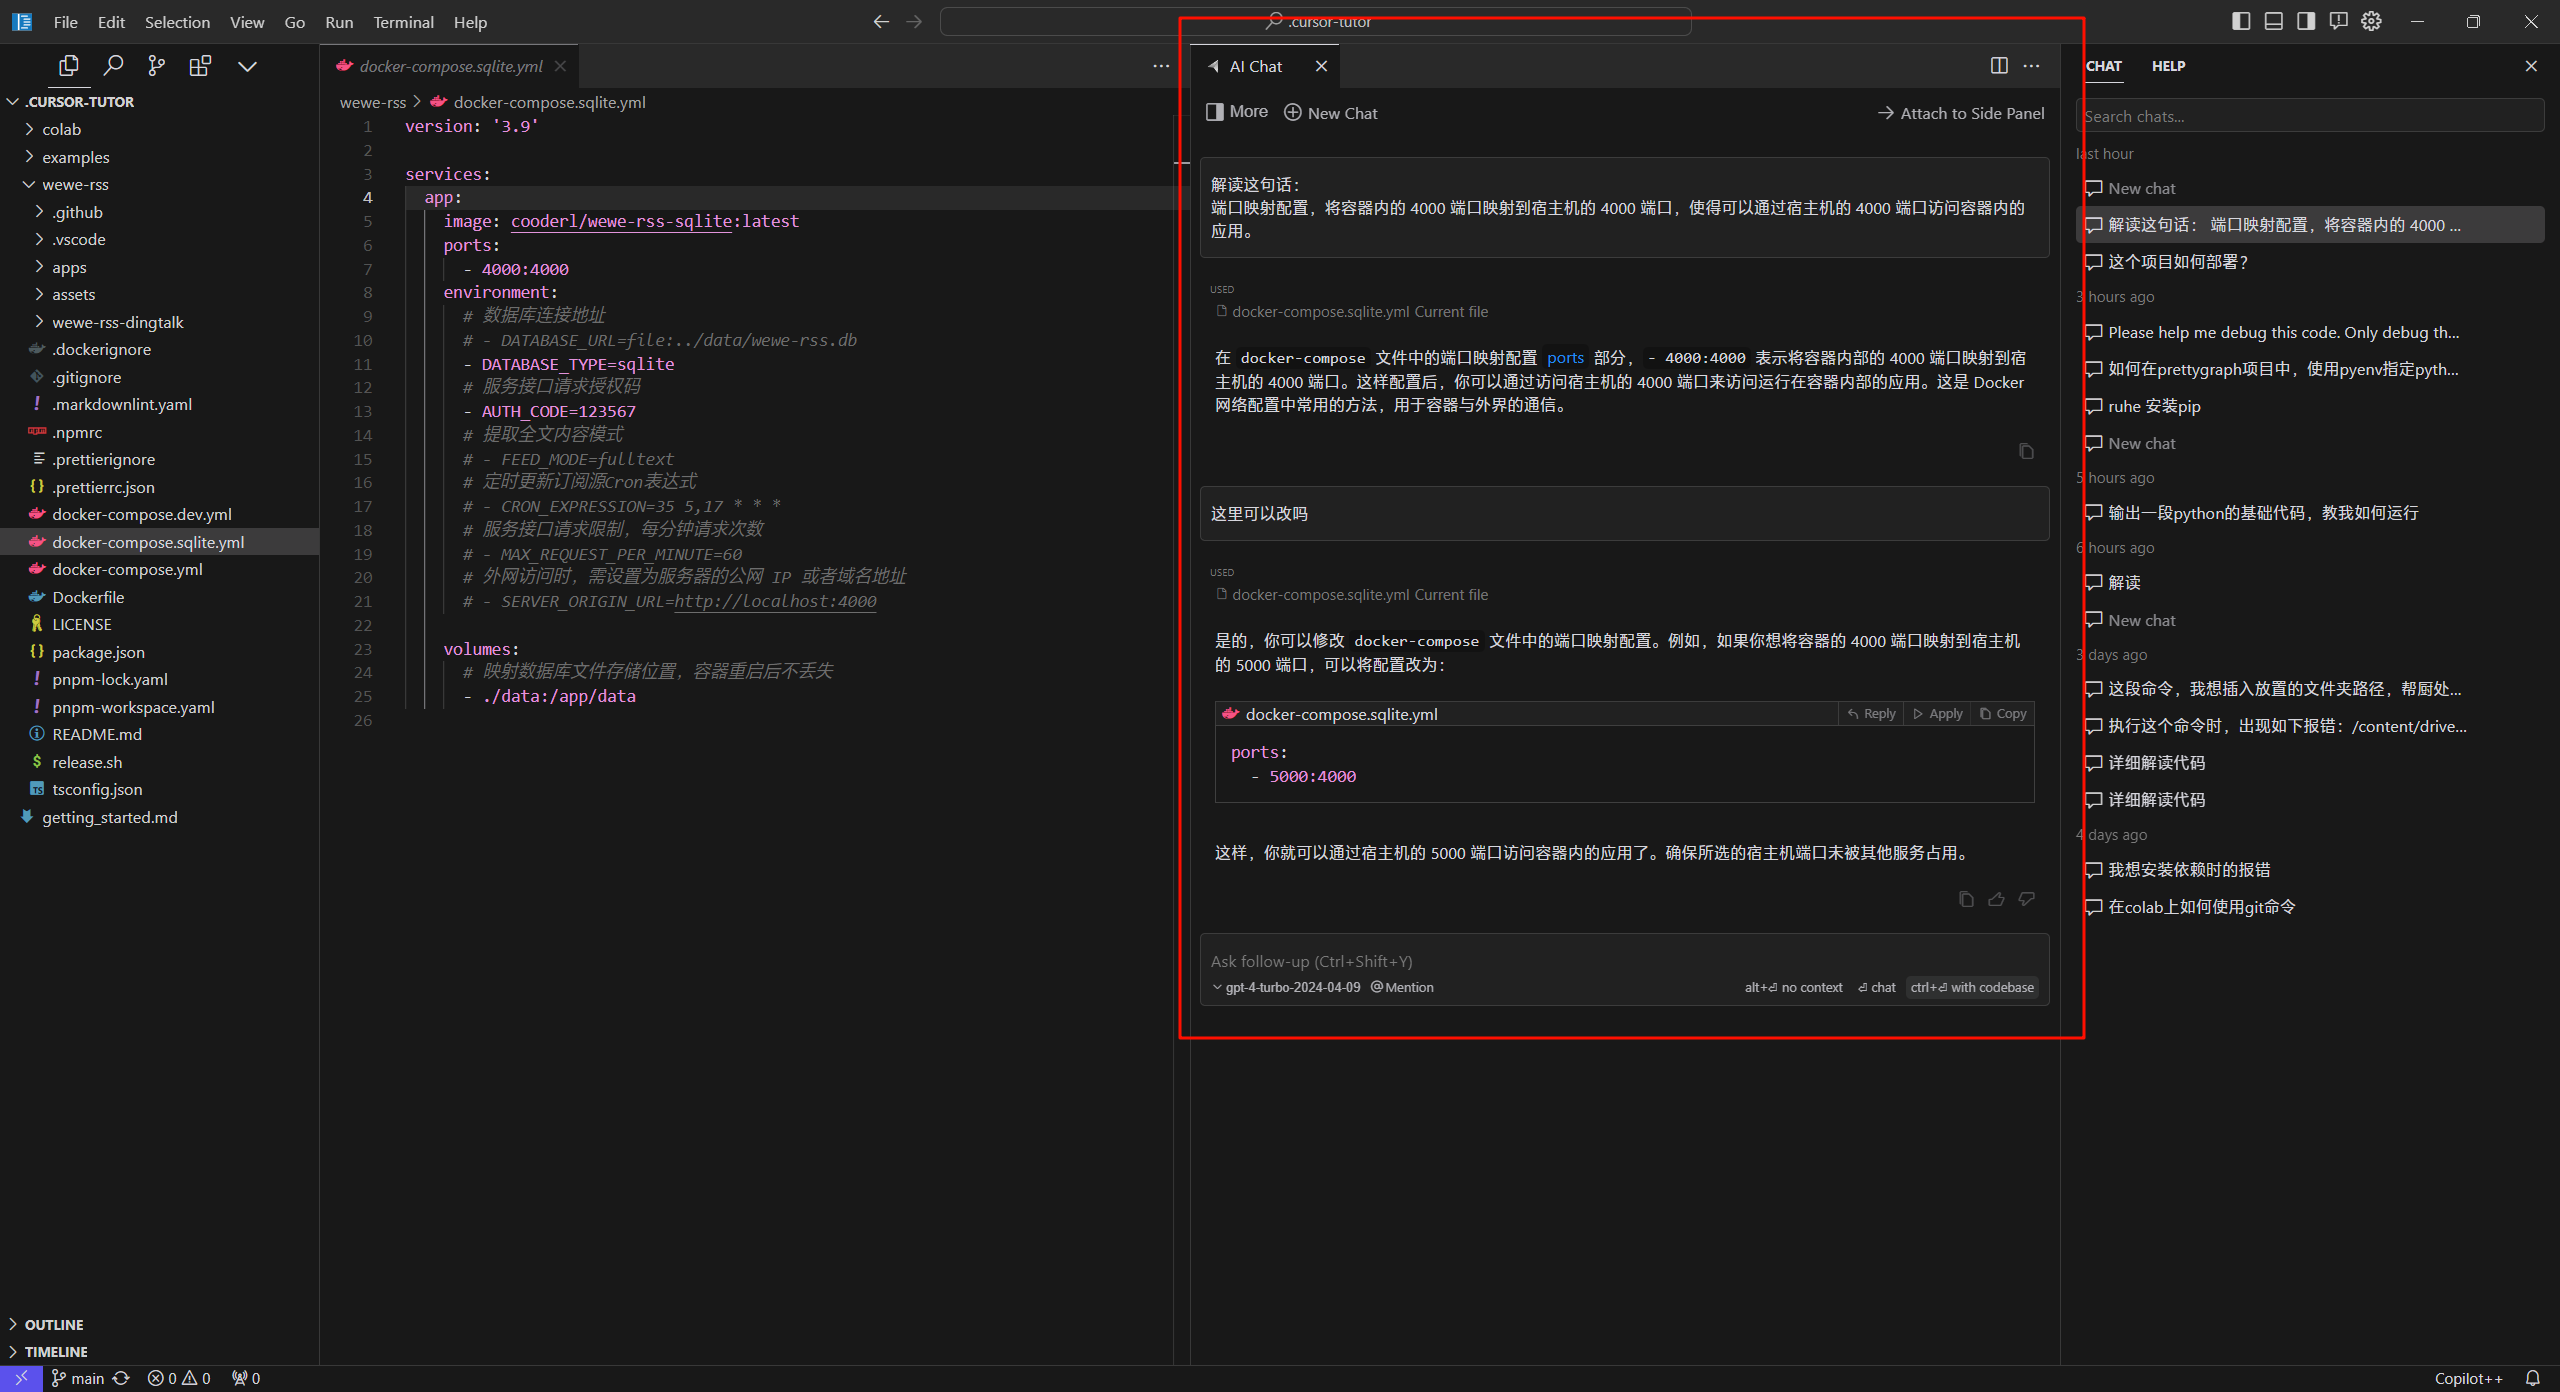
Task: Open the Source Control view icon
Action: (x=156, y=66)
